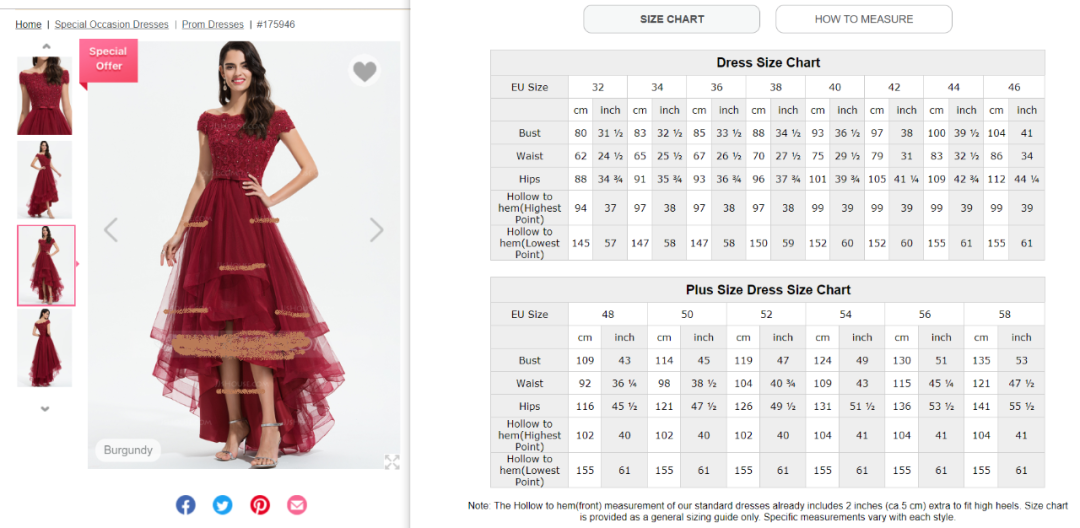Screen dimensions: 1080x528
Task: Select fourth dress thumbnail
Action: pyautogui.click(x=45, y=347)
